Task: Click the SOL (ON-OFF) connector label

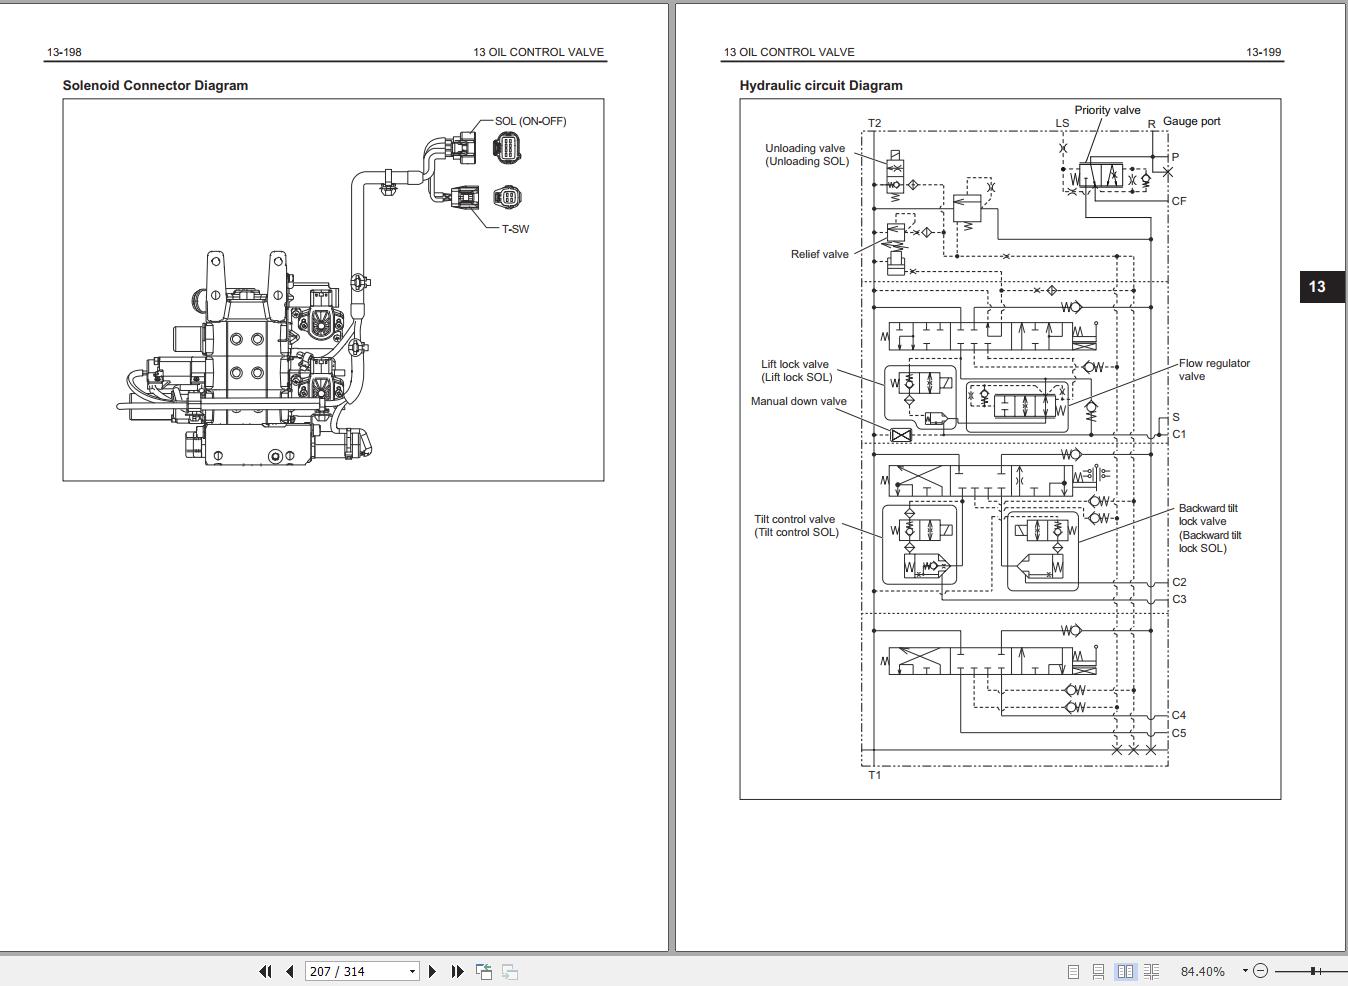Action: click(530, 121)
